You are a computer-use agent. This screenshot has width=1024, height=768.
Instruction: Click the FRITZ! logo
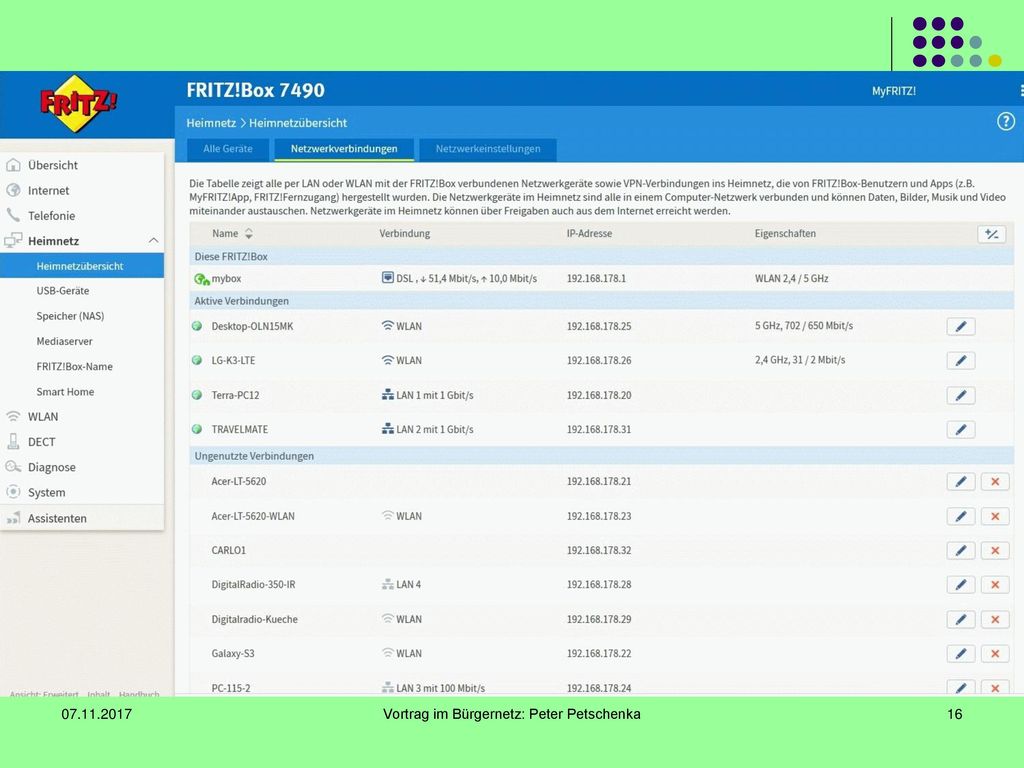(x=79, y=103)
